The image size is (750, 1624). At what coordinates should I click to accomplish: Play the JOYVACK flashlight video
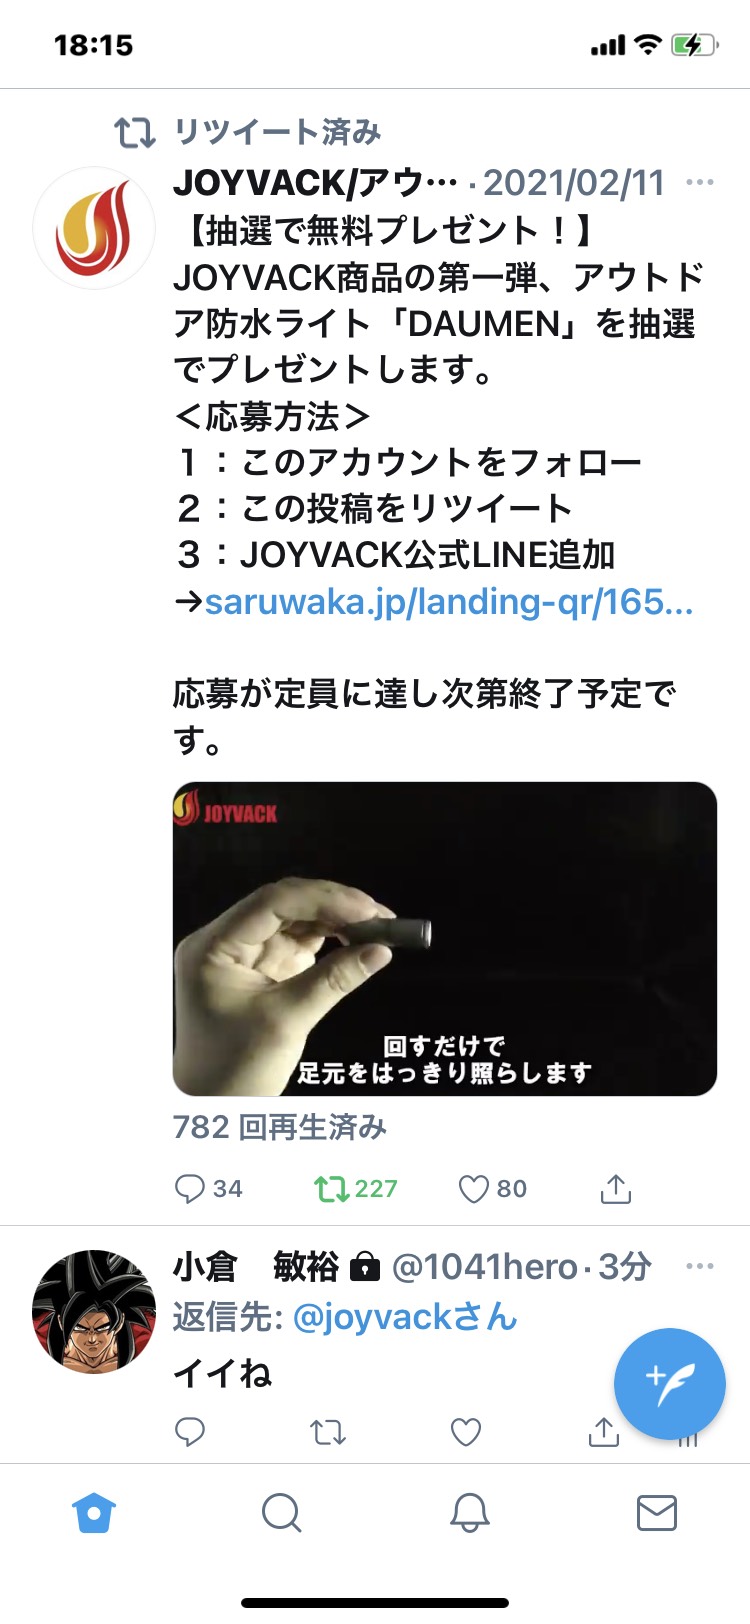[445, 939]
